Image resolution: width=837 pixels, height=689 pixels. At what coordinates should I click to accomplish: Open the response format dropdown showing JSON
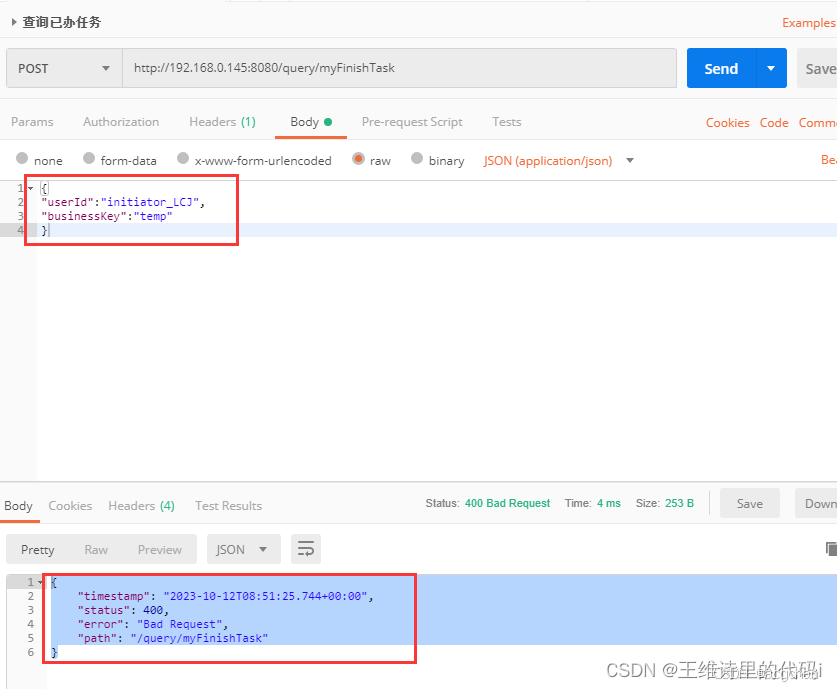243,548
